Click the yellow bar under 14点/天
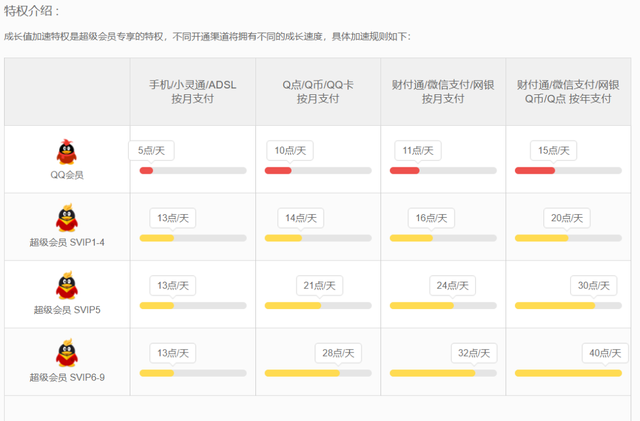This screenshot has height=421, width=640. tap(318, 238)
